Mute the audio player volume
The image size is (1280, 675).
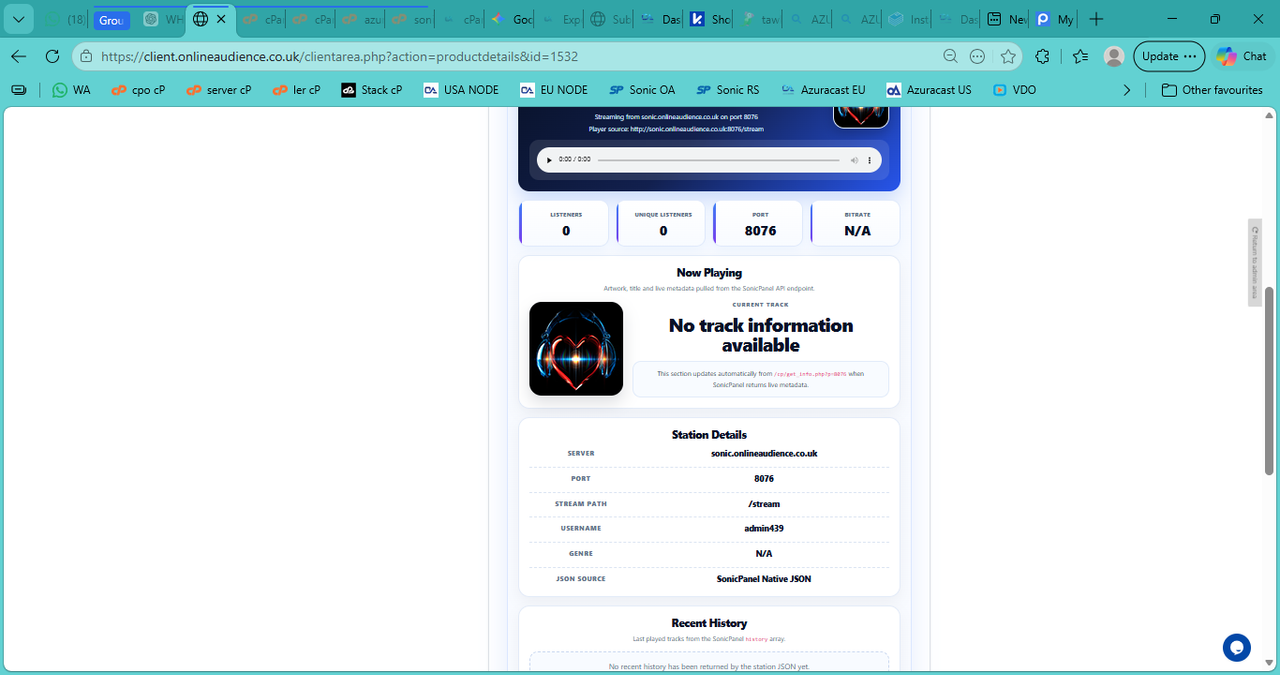(x=854, y=160)
